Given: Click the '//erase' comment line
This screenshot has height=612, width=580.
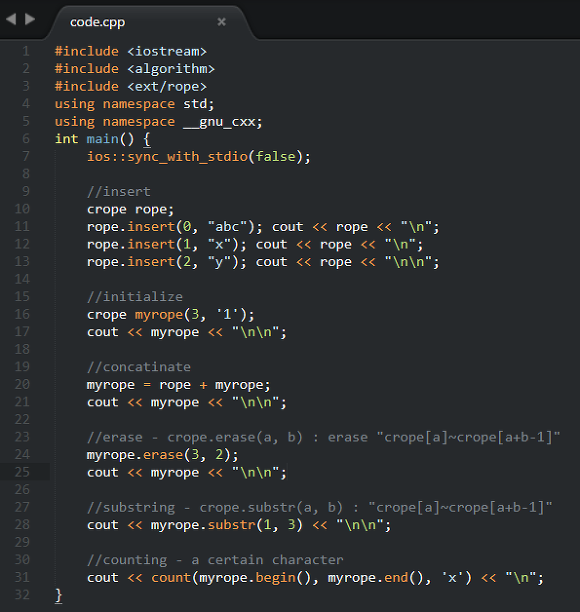Looking at the screenshot, I should (x=324, y=437).
